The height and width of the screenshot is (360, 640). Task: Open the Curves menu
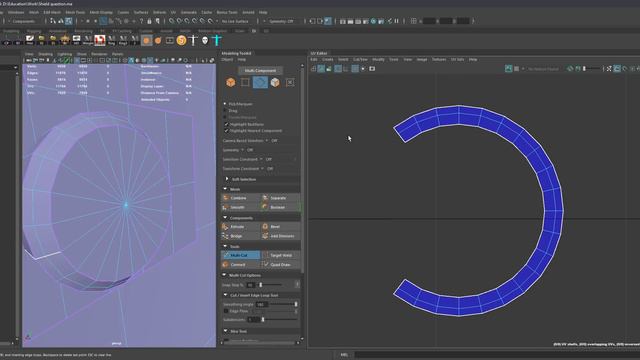point(123,12)
